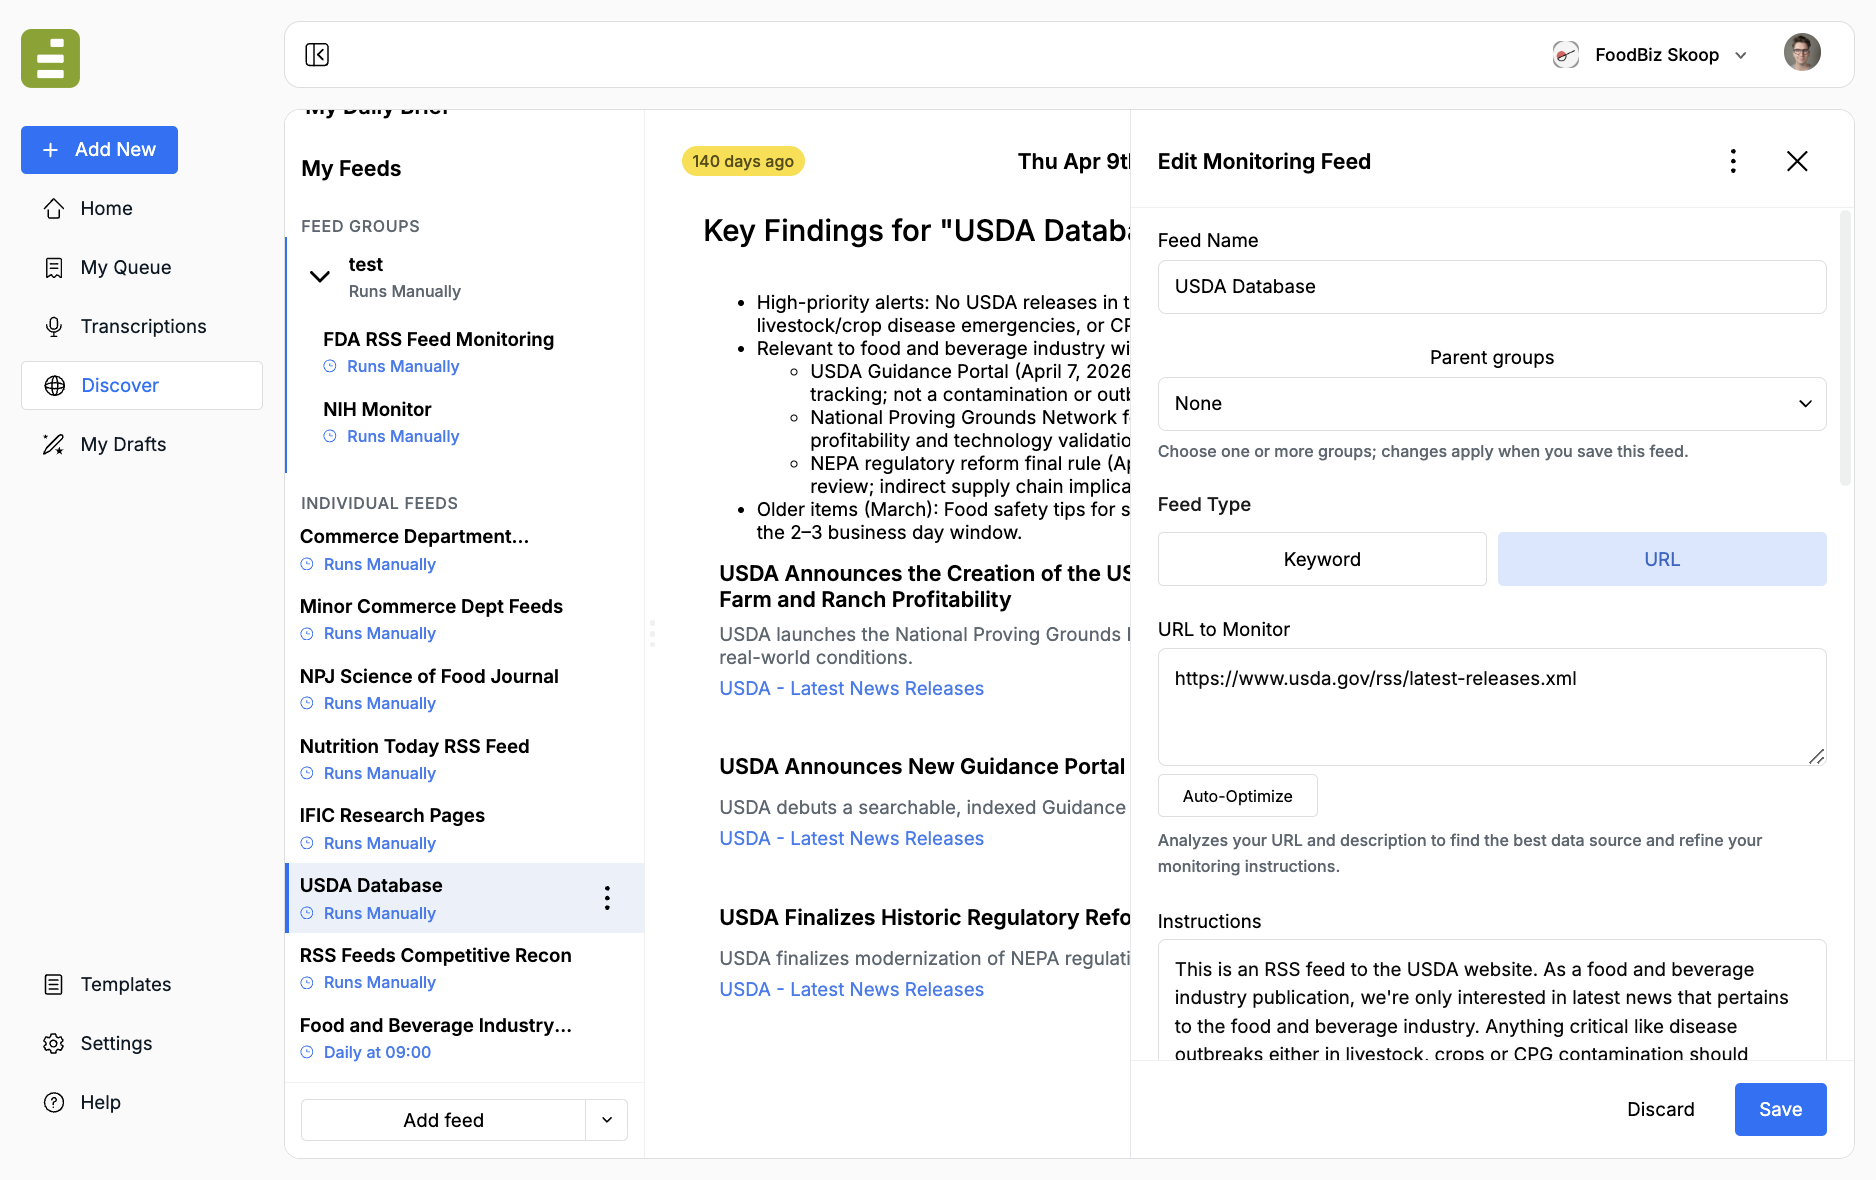Open USDA Database feed options menu
This screenshot has height=1180, width=1876.
pos(607,898)
